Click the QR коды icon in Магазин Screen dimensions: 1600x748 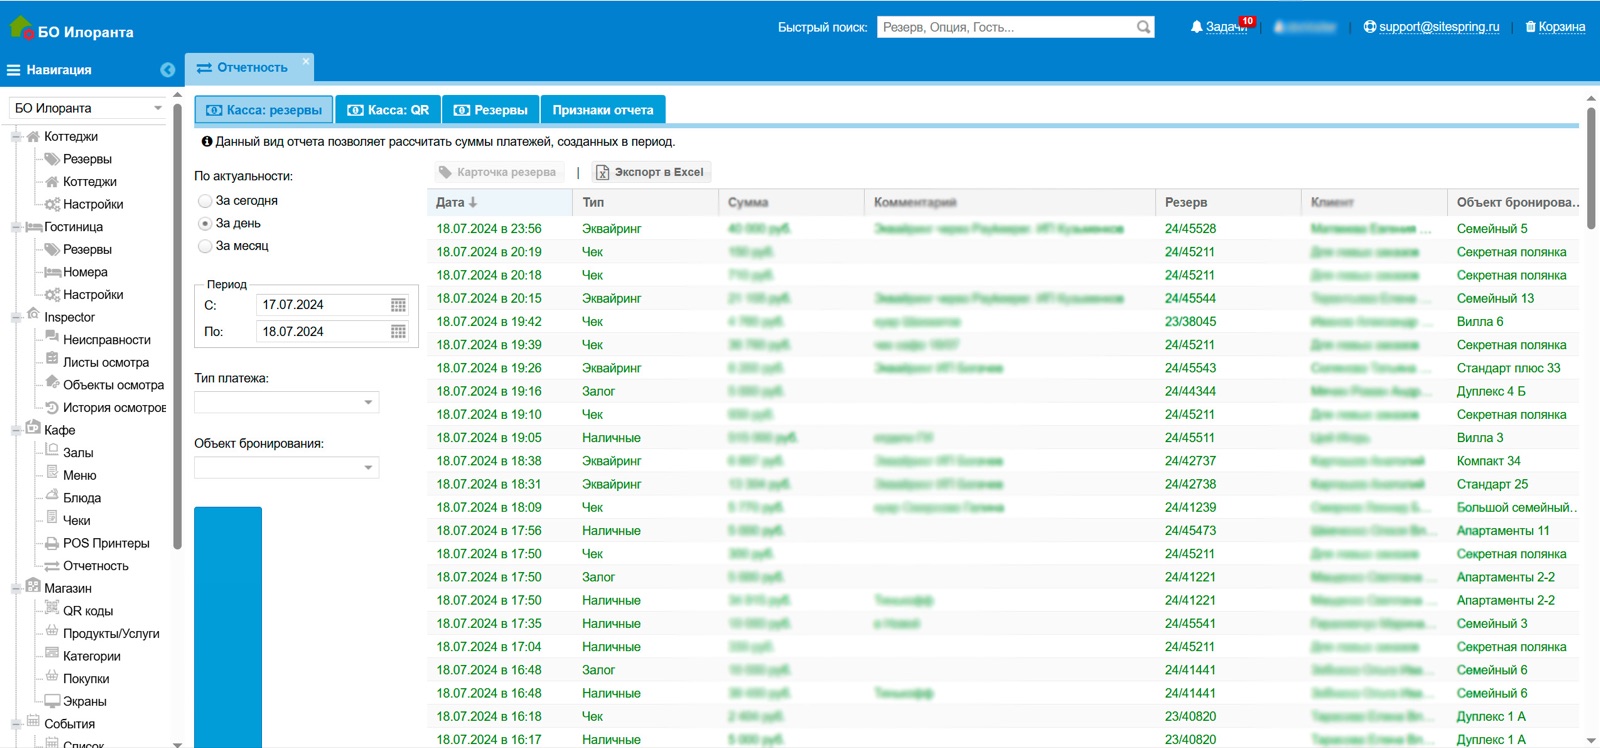pos(52,609)
